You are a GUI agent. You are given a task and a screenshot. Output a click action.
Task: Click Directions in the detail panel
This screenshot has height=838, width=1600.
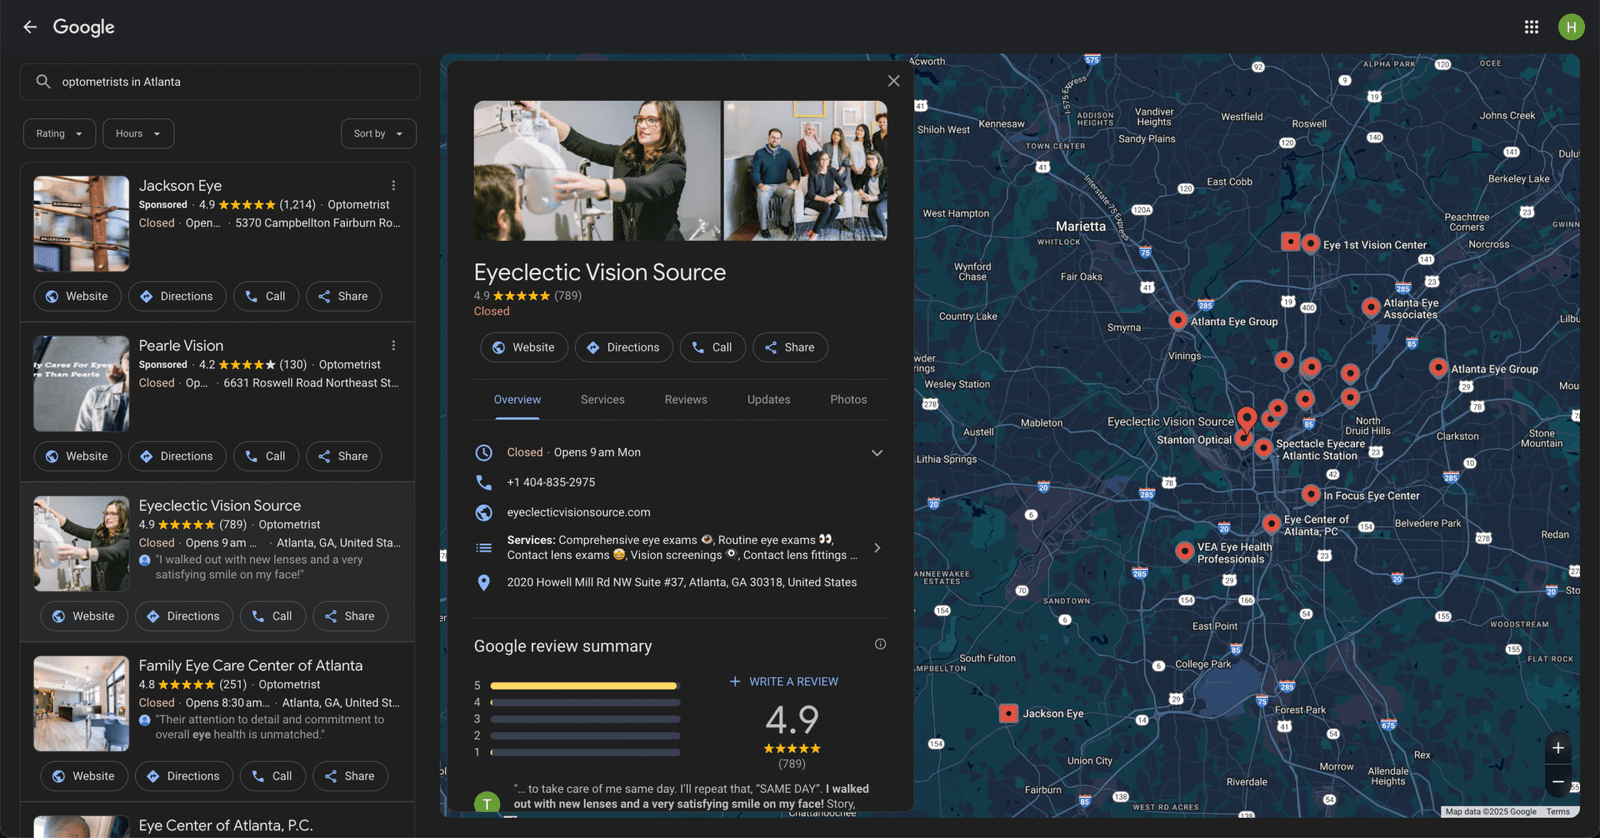coord(623,347)
